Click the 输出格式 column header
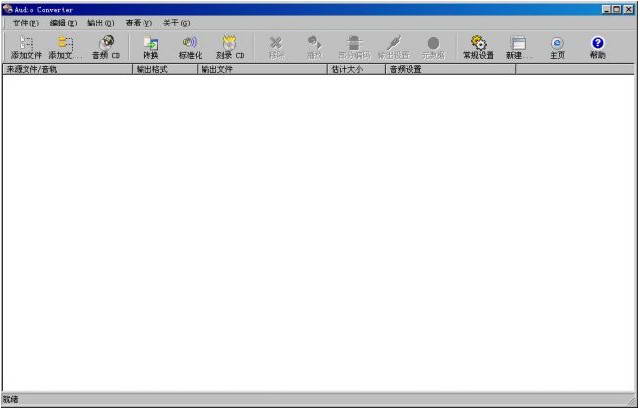This screenshot has height=410, width=640. [165, 69]
